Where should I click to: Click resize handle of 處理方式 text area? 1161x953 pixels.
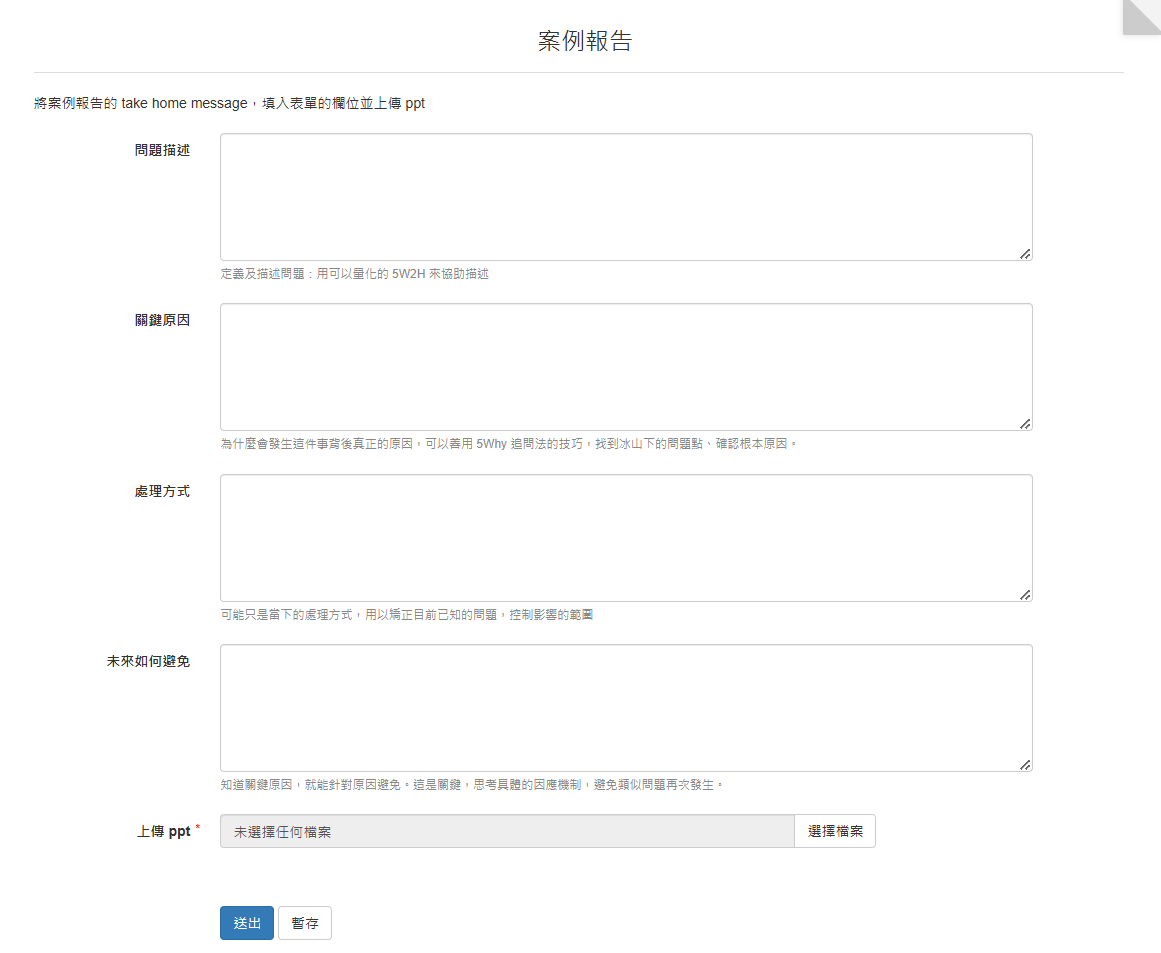click(x=1025, y=595)
